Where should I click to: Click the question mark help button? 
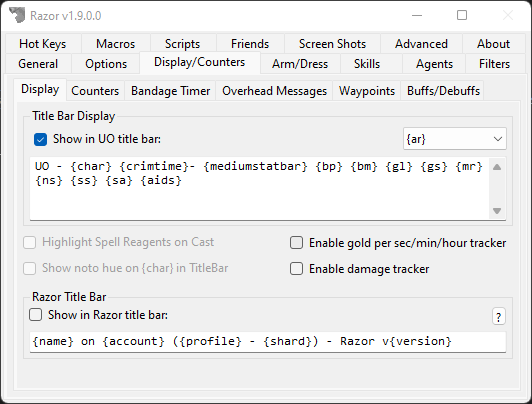(x=498, y=316)
